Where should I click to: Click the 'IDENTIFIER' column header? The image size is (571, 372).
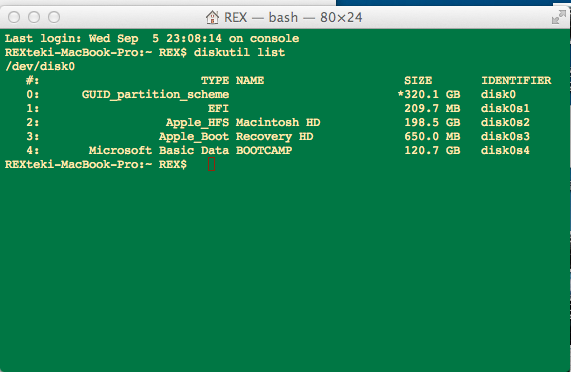[x=516, y=80]
